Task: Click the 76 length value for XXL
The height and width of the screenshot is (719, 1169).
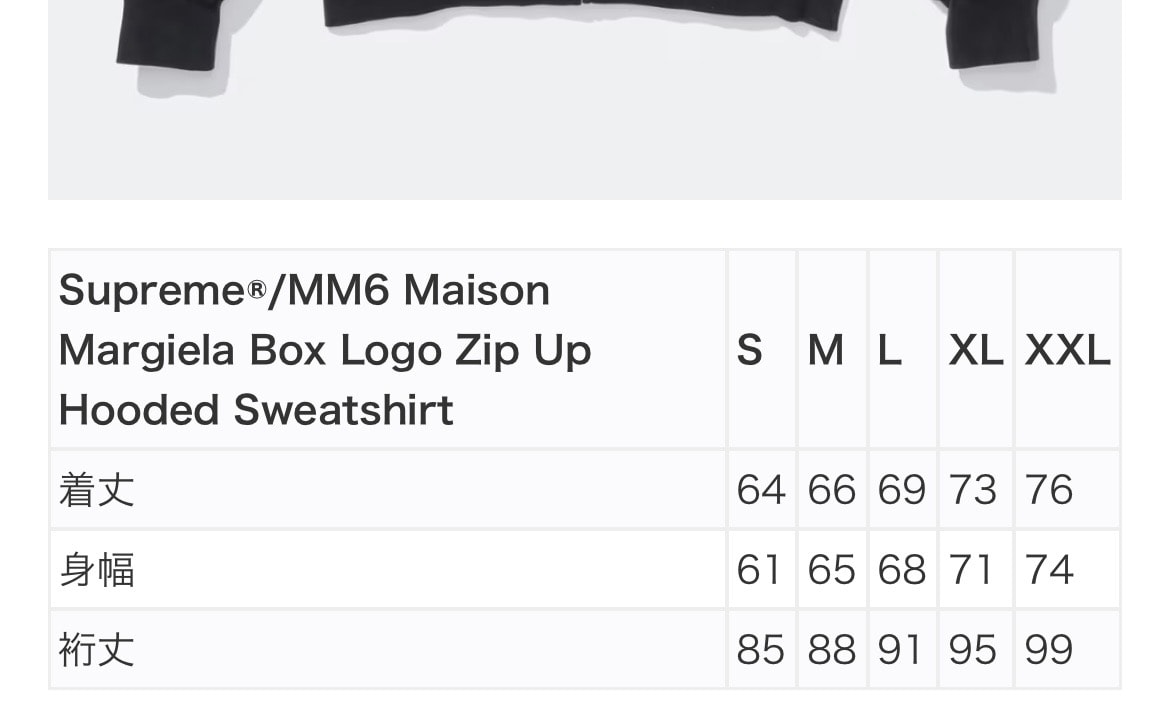Action: (x=1049, y=490)
